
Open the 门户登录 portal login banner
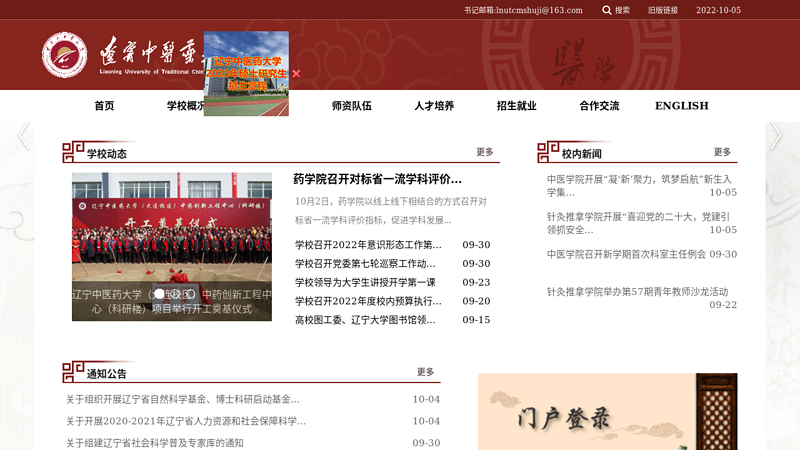[607, 411]
